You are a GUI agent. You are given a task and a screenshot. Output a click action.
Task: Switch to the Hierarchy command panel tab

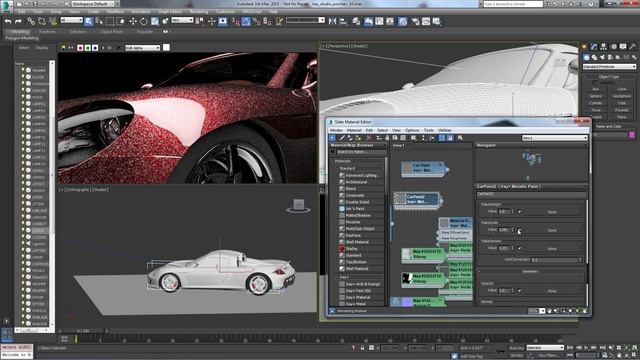pos(604,47)
